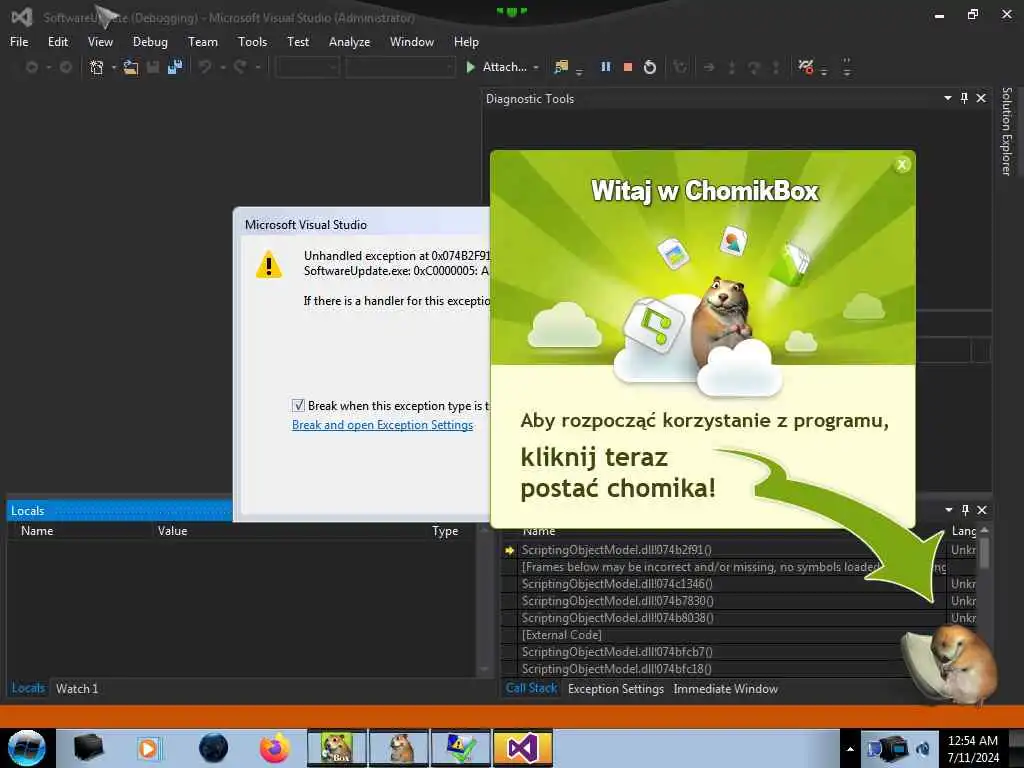Click the Navigate Forward icon

65,67
